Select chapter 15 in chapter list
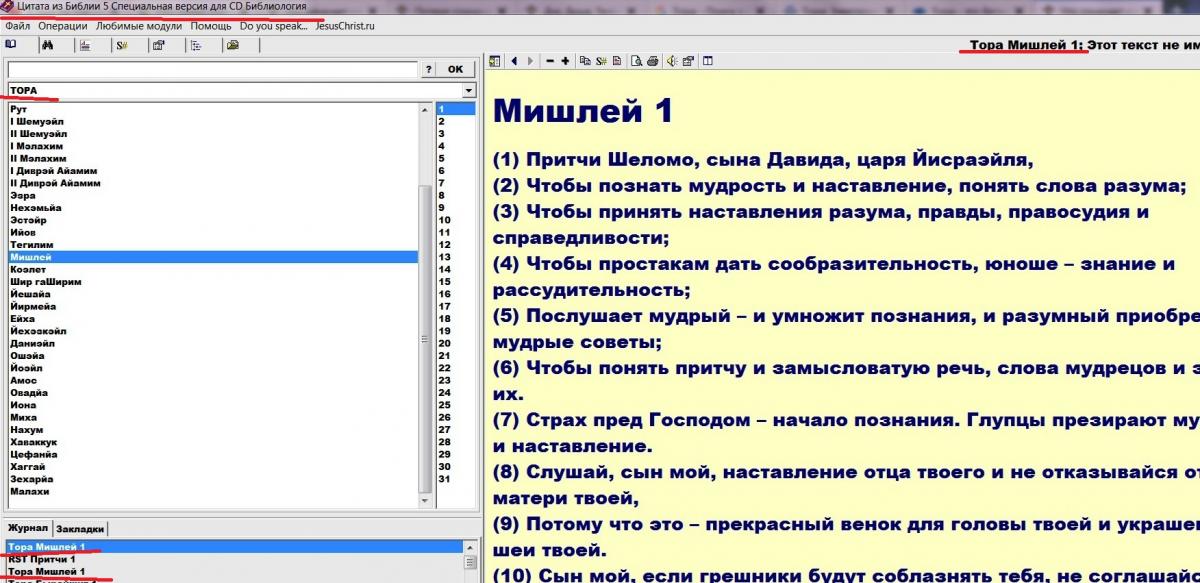 coord(444,282)
